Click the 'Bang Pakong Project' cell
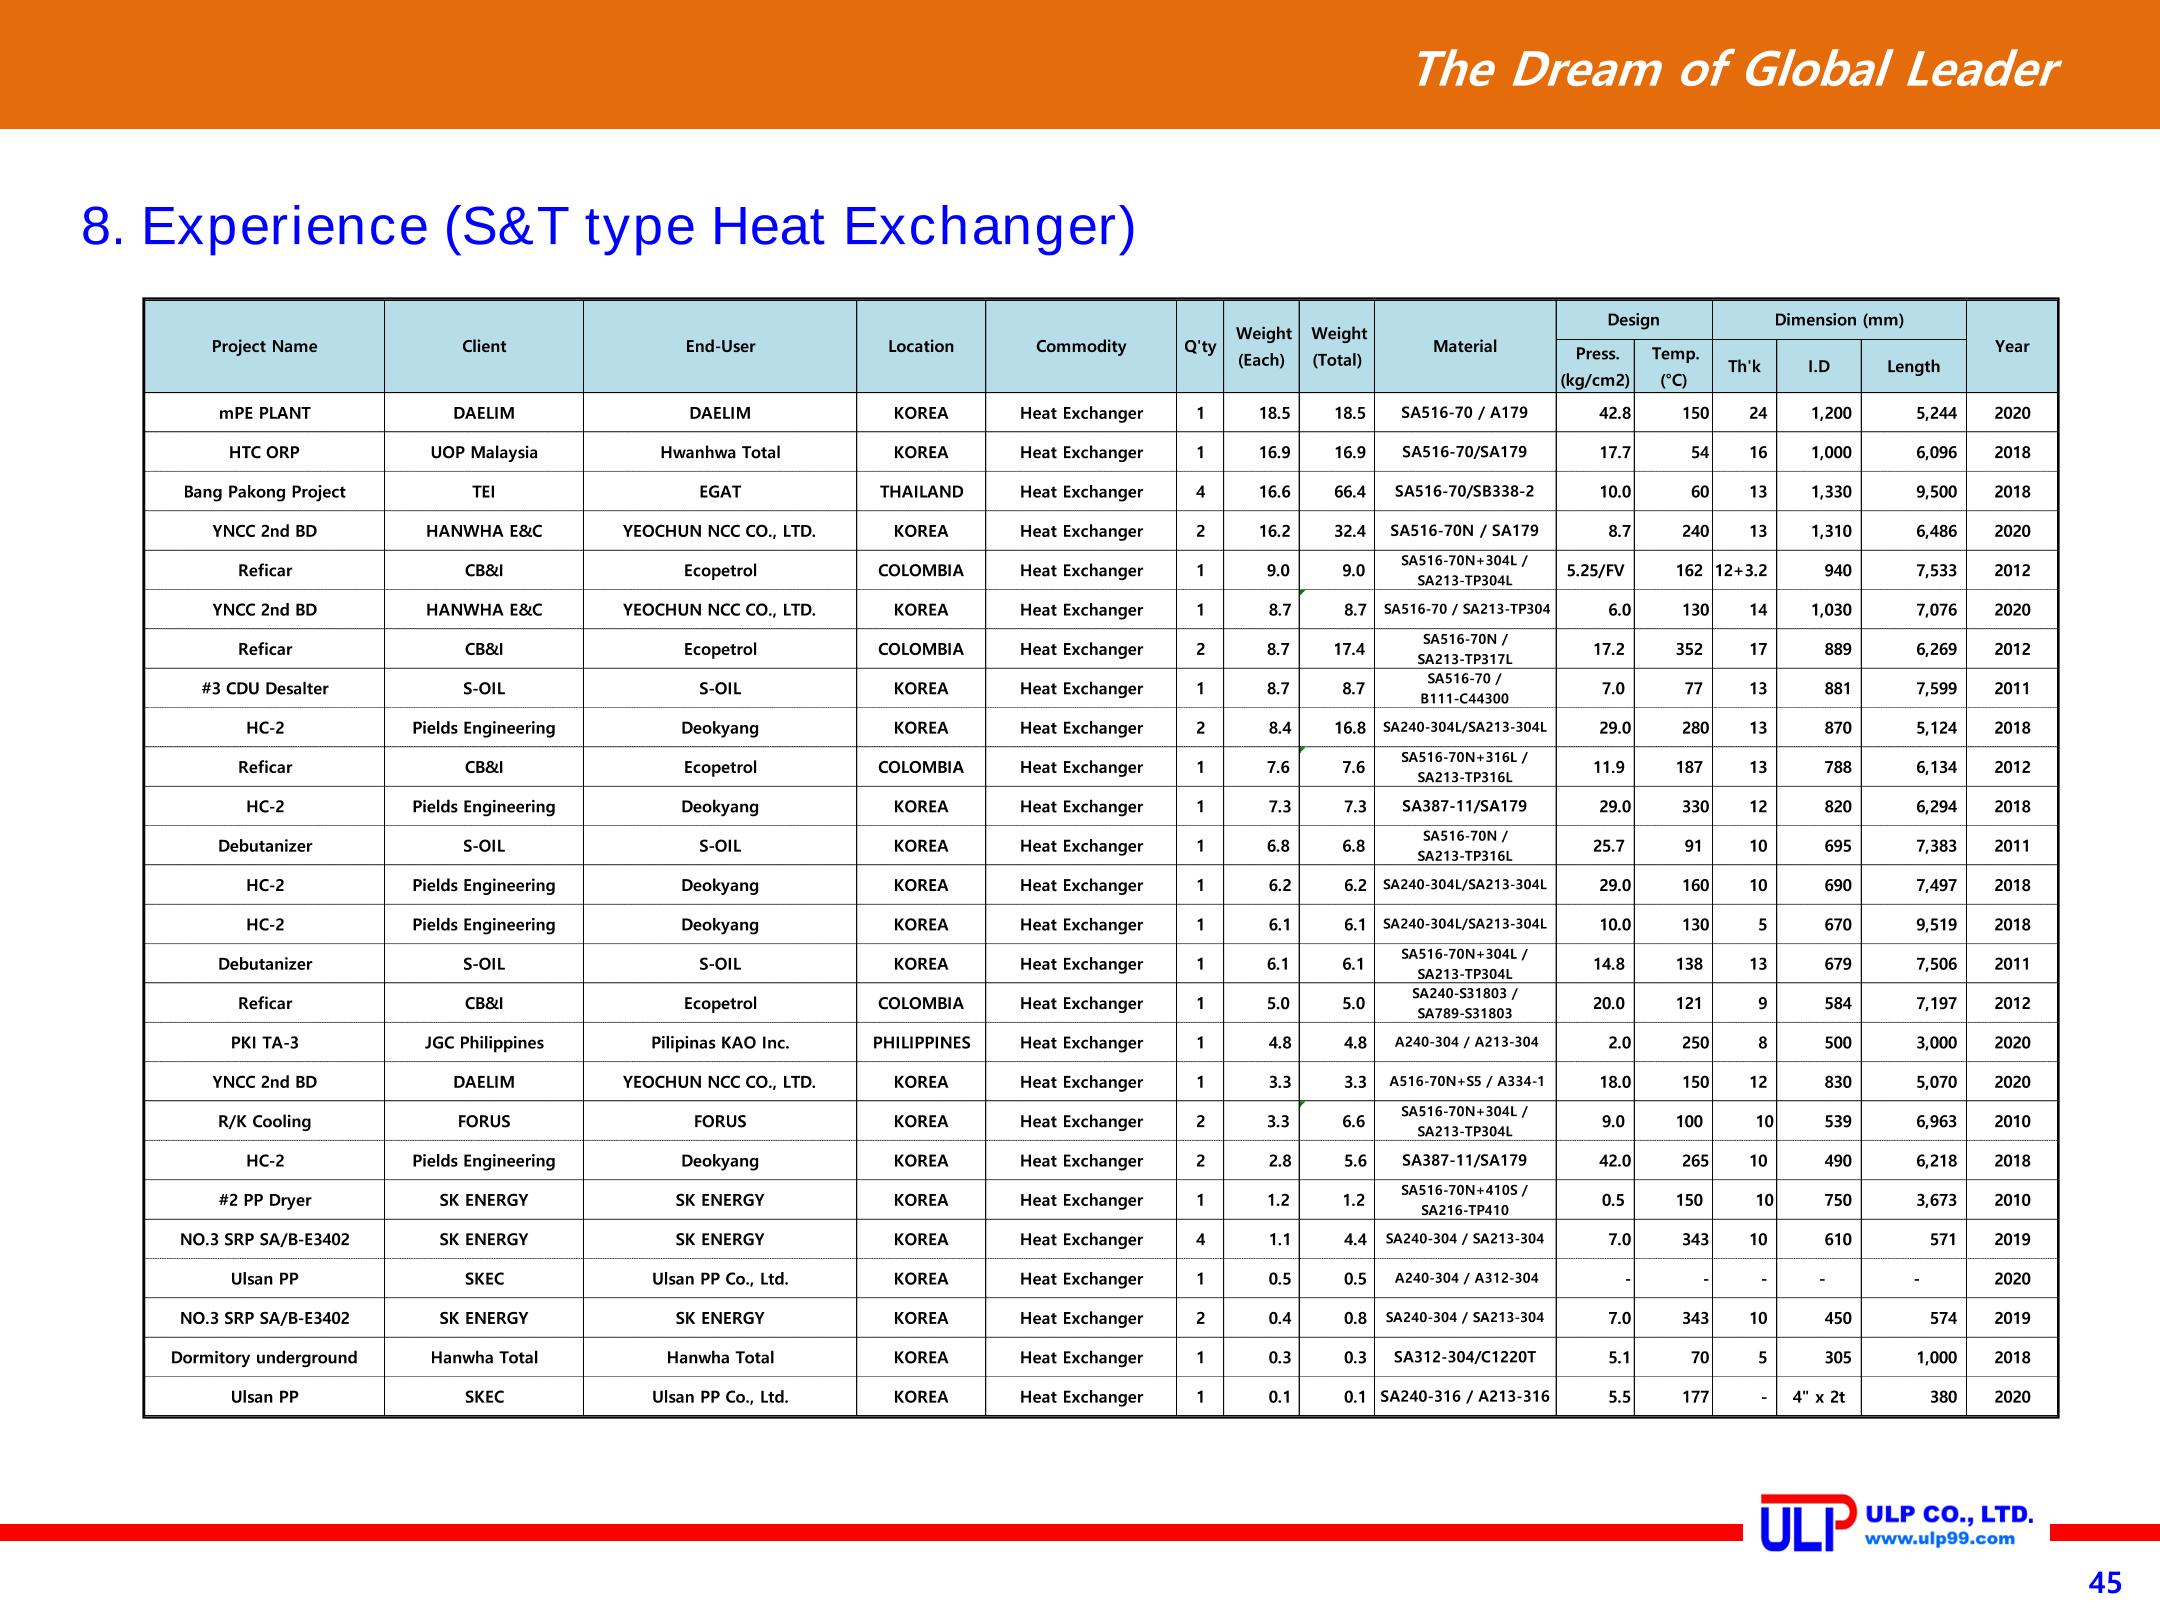 pyautogui.click(x=264, y=492)
